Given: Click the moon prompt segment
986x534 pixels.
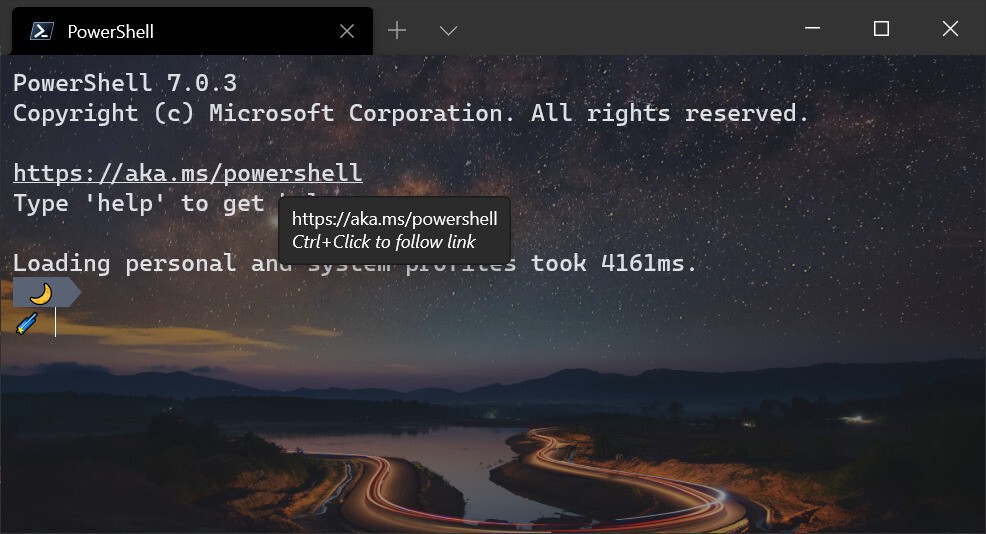Looking at the screenshot, I should coord(47,292).
